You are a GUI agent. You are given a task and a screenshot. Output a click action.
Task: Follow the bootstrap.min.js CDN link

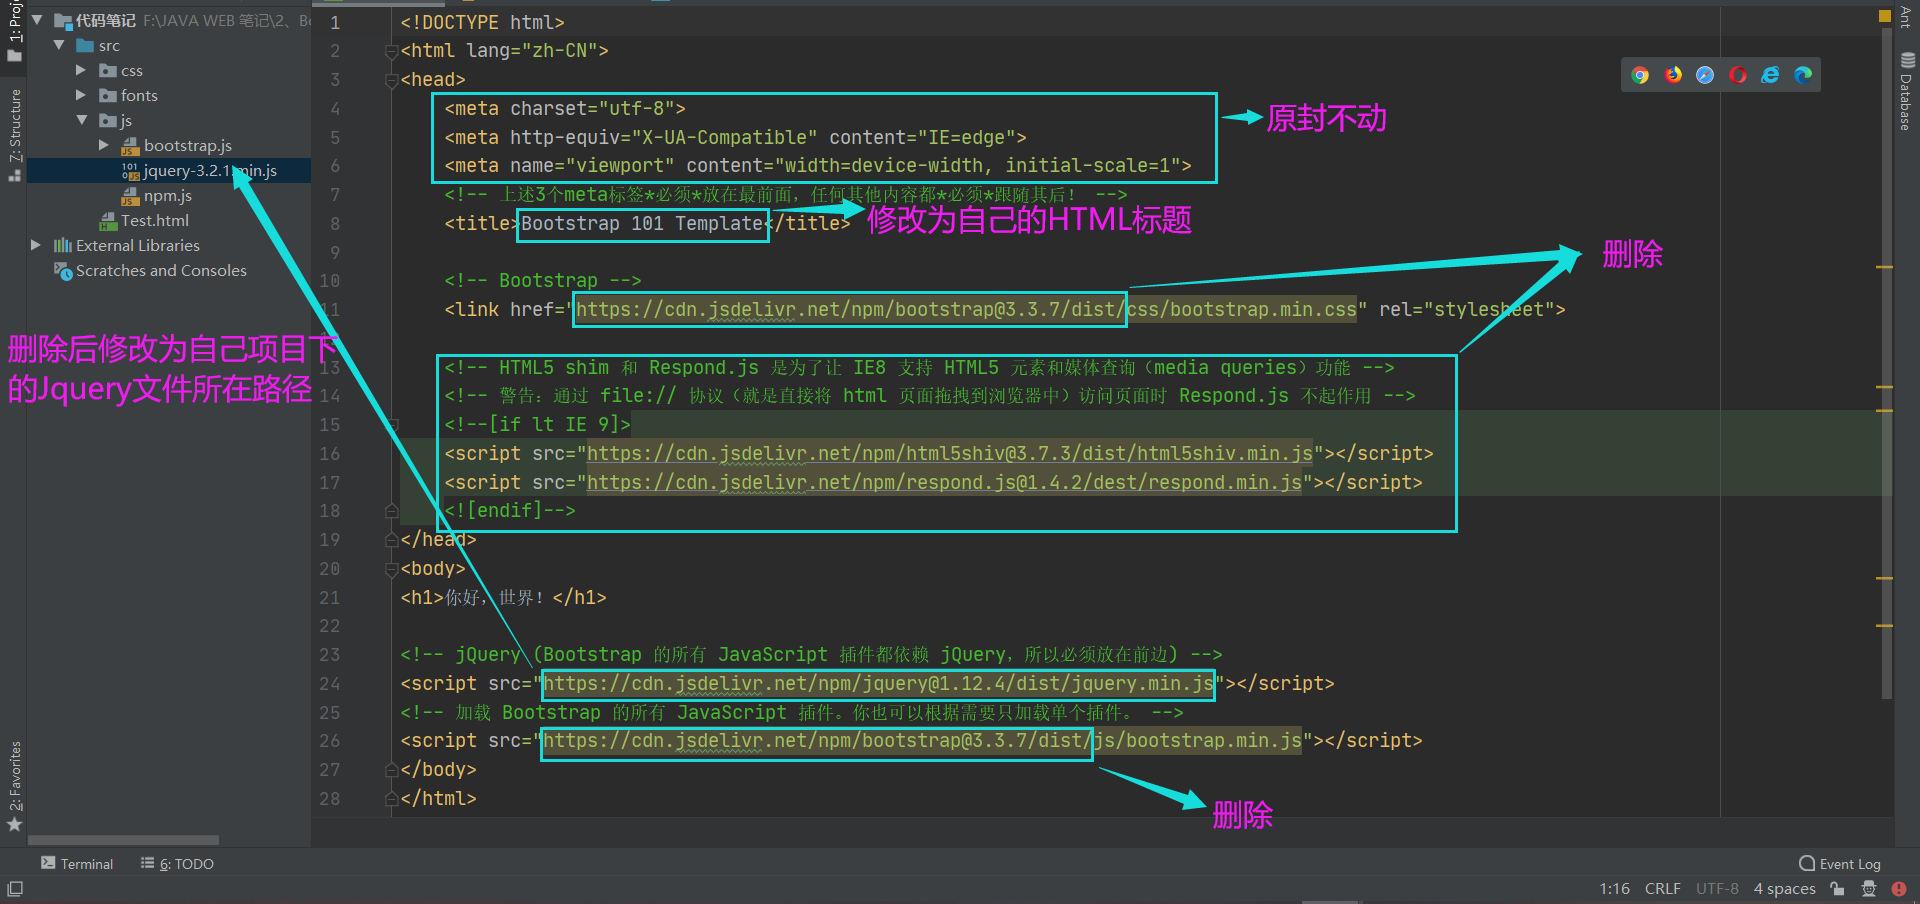click(x=922, y=741)
